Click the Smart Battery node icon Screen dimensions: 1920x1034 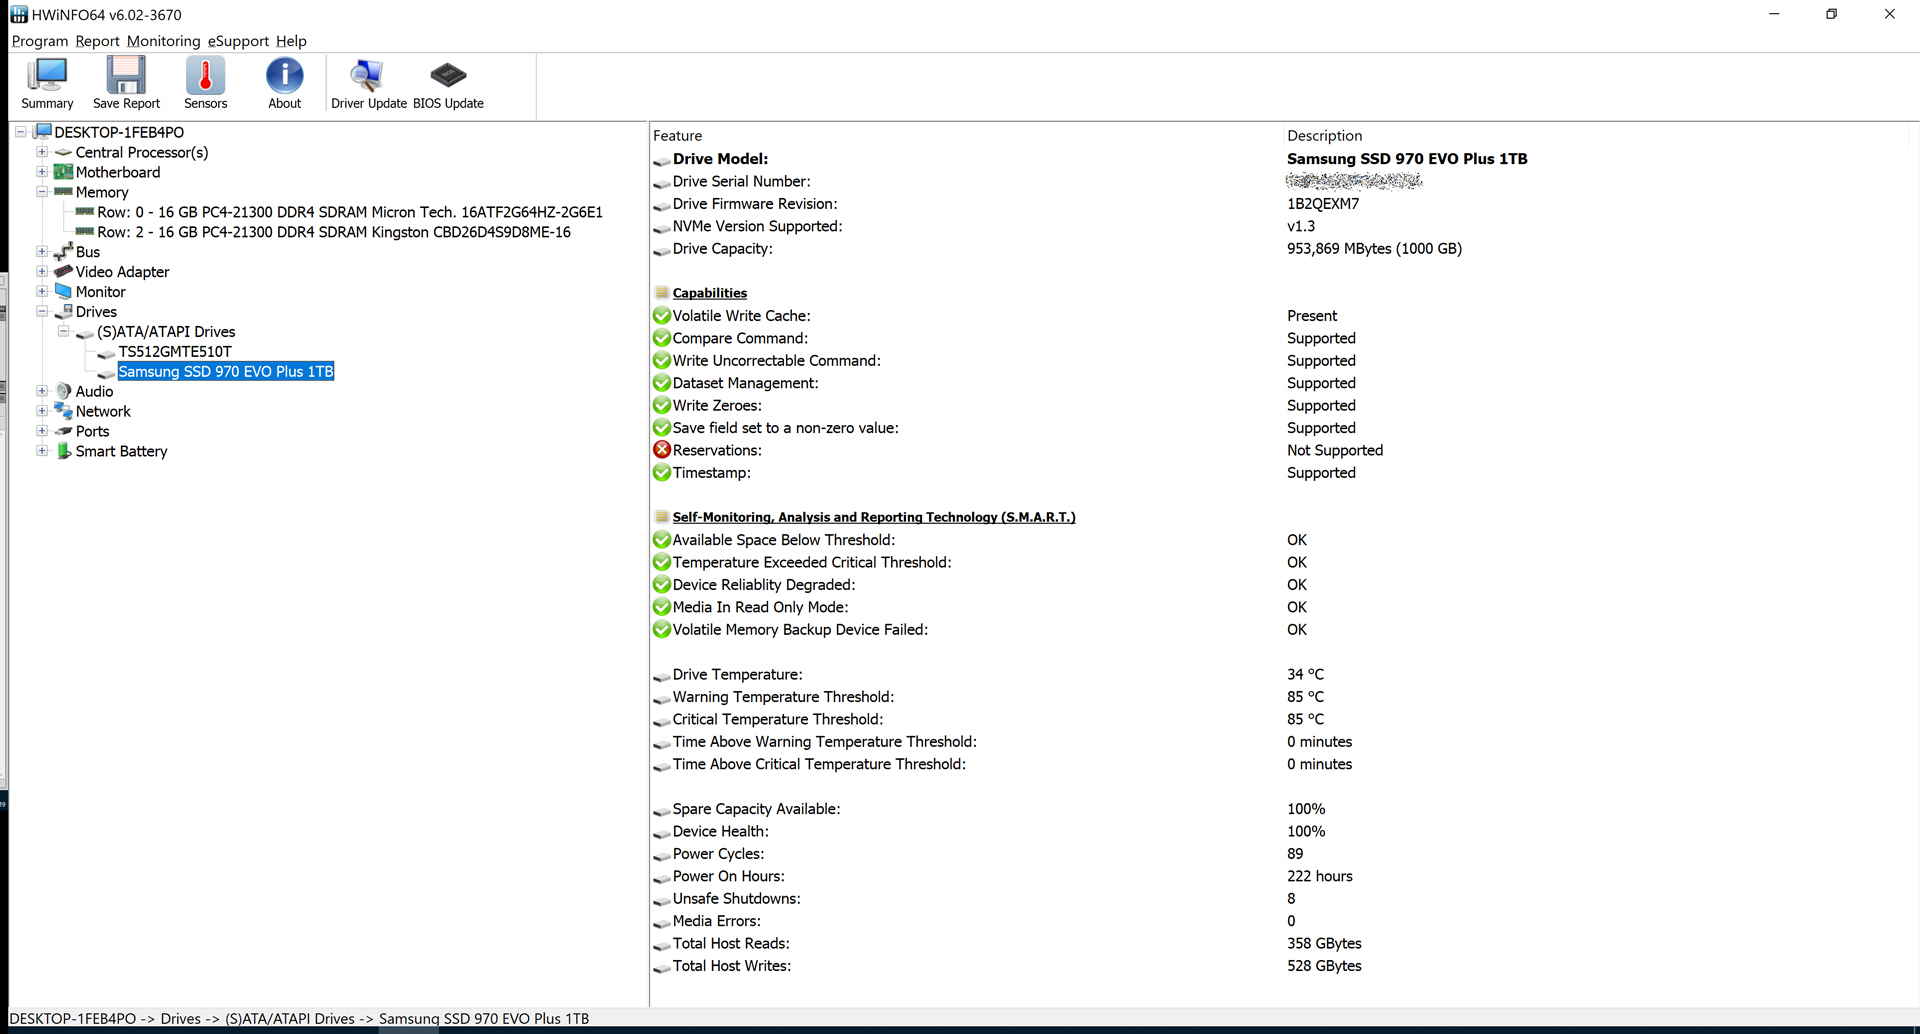pos(63,451)
